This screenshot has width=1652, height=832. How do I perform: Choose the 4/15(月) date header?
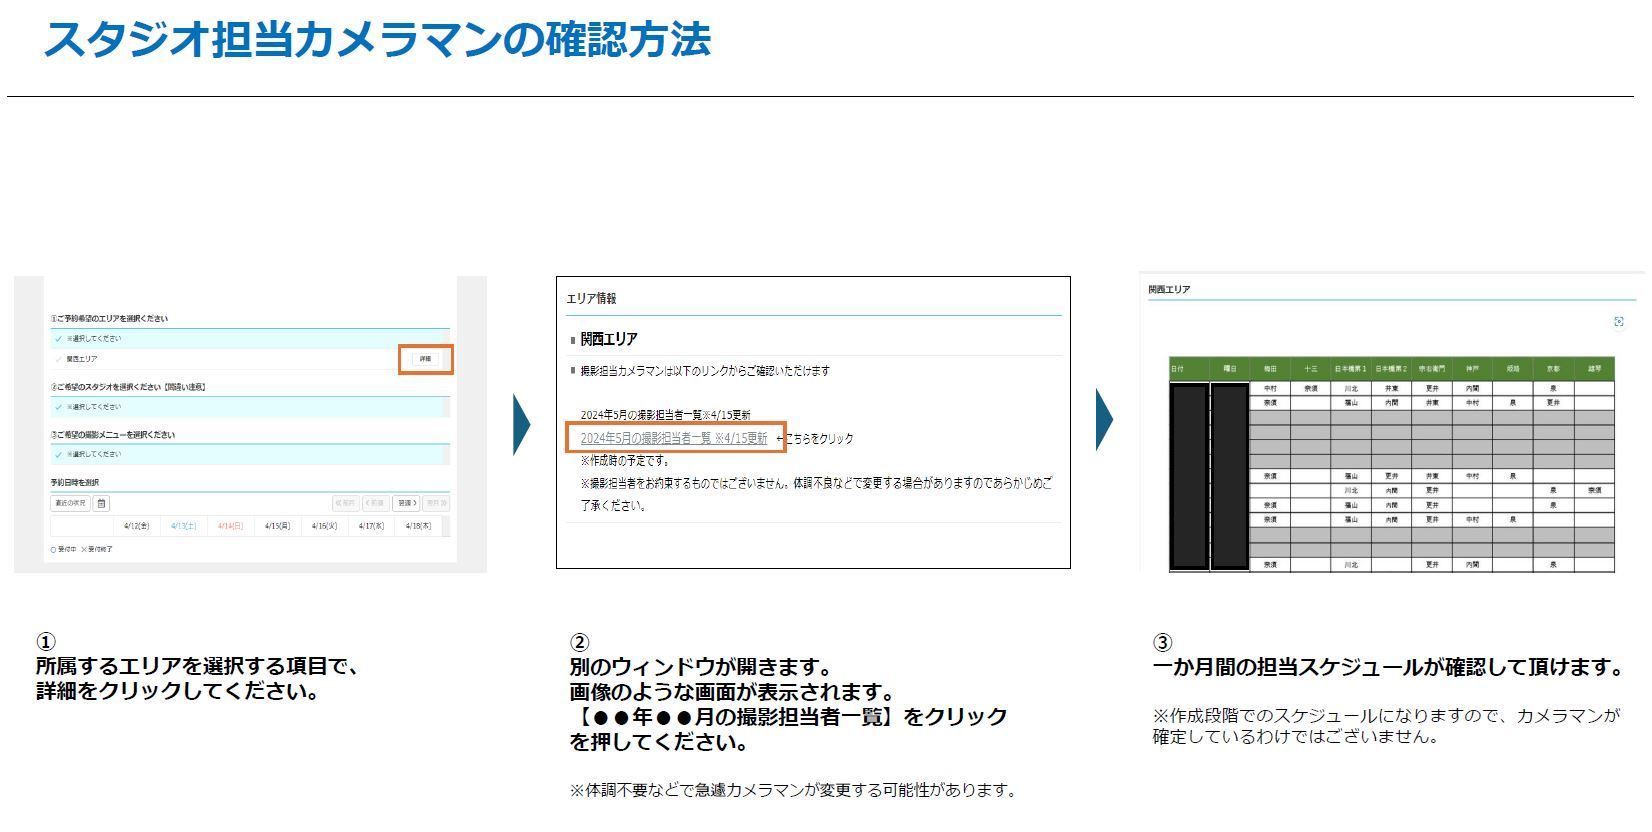coord(277,526)
